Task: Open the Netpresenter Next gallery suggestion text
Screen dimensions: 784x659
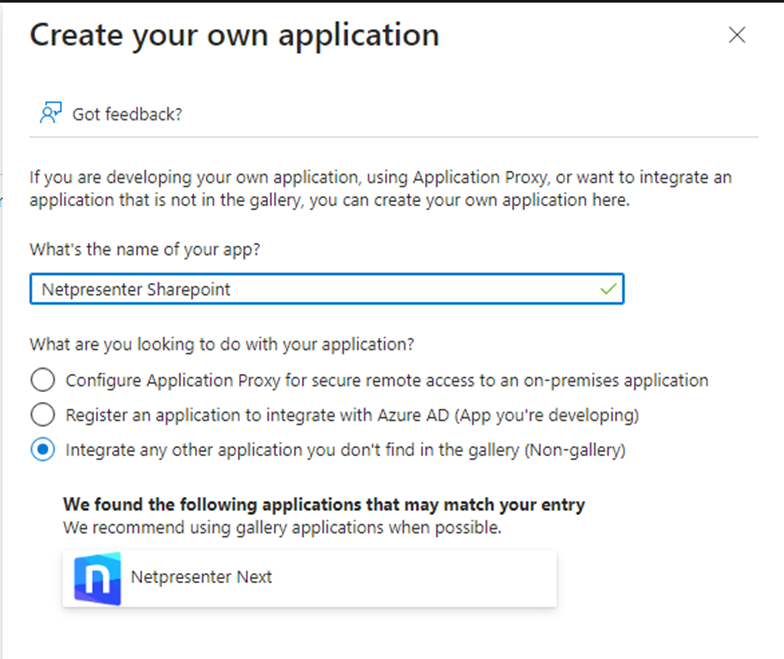Action: click(201, 577)
